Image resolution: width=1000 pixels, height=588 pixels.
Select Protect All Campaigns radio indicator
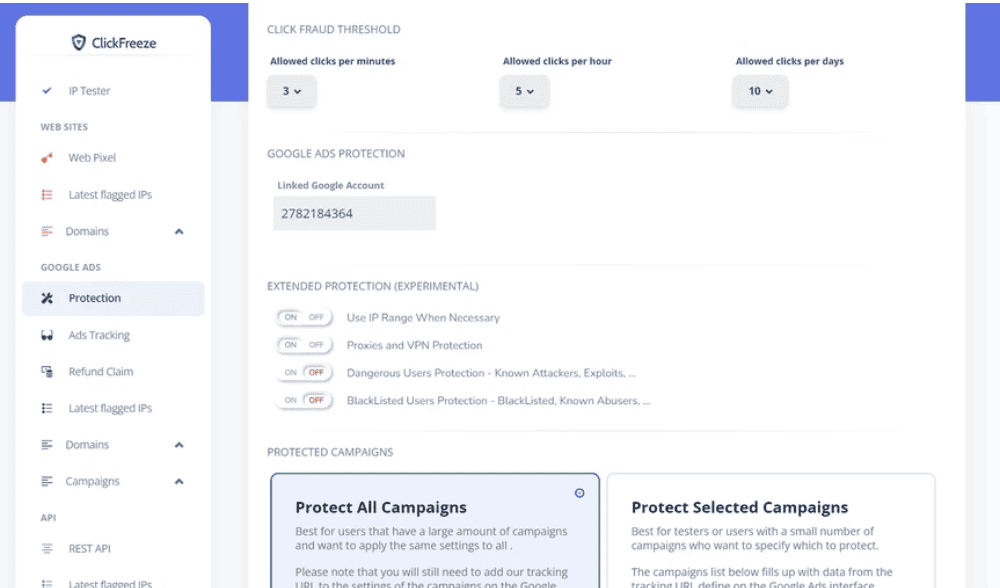[x=579, y=493]
